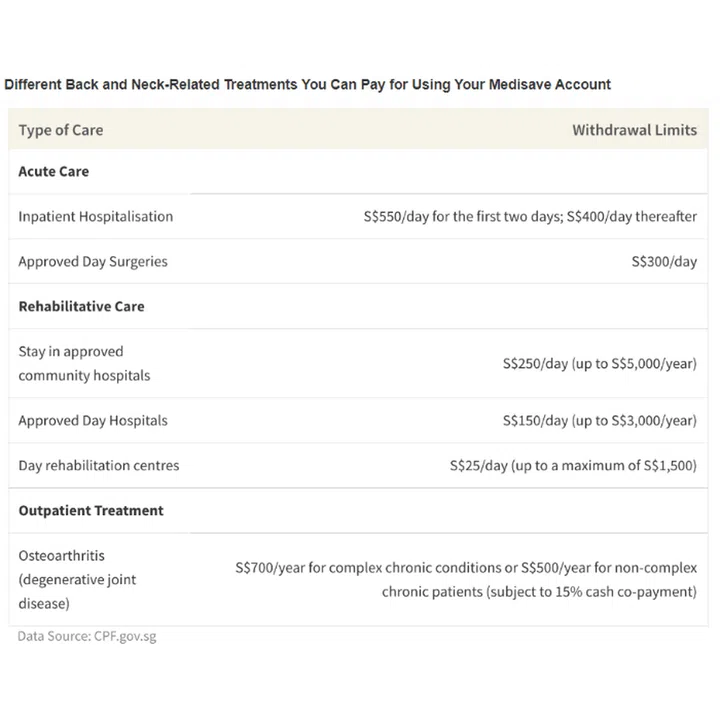Viewport: 720px width, 720px height.
Task: Select the Day rehabilitation centres row label
Action: [x=99, y=465]
